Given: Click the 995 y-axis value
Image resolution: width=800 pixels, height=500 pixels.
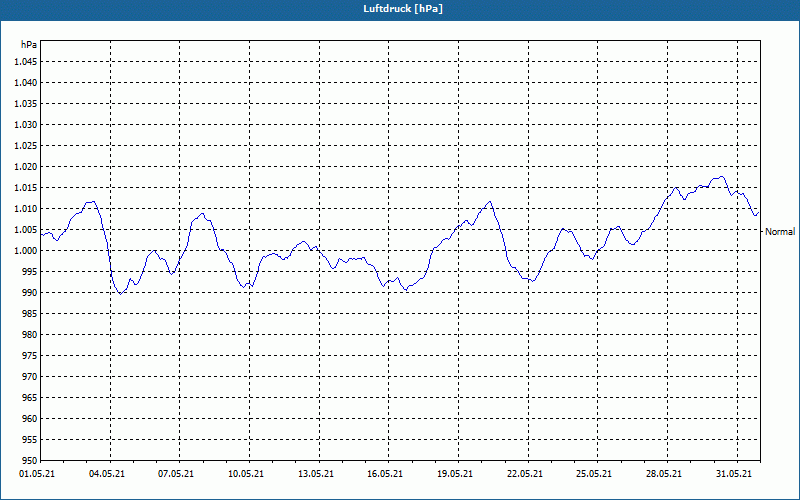Looking at the screenshot, I should [x=30, y=271].
